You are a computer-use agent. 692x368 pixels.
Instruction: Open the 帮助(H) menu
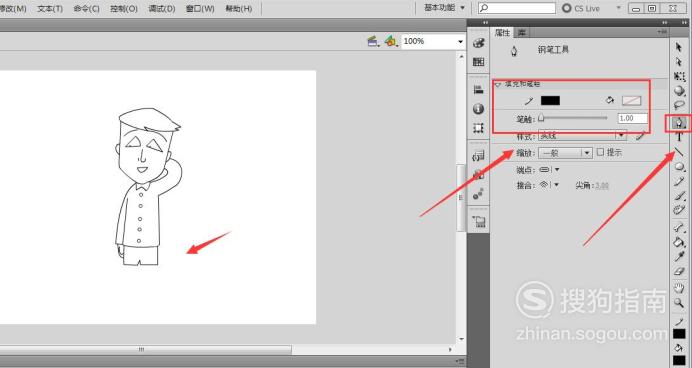click(239, 8)
